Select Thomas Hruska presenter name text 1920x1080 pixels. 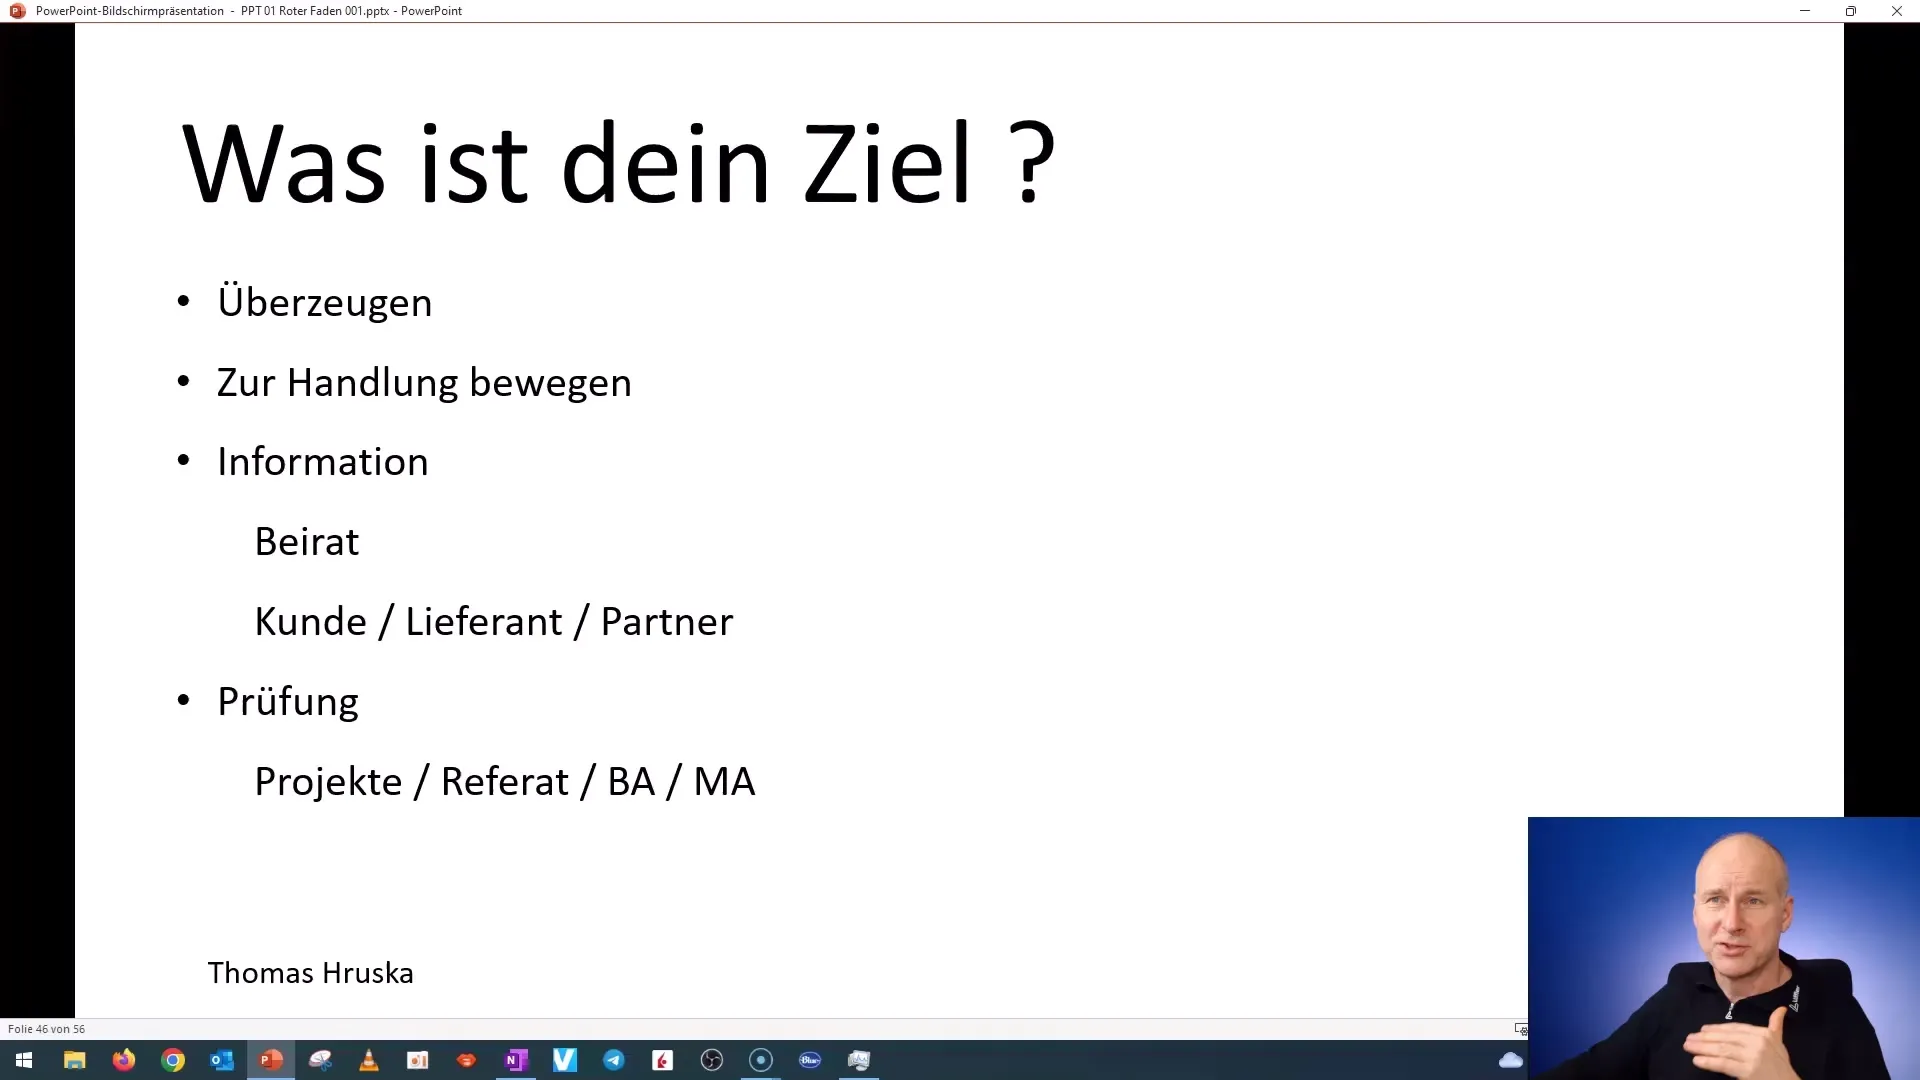(310, 972)
